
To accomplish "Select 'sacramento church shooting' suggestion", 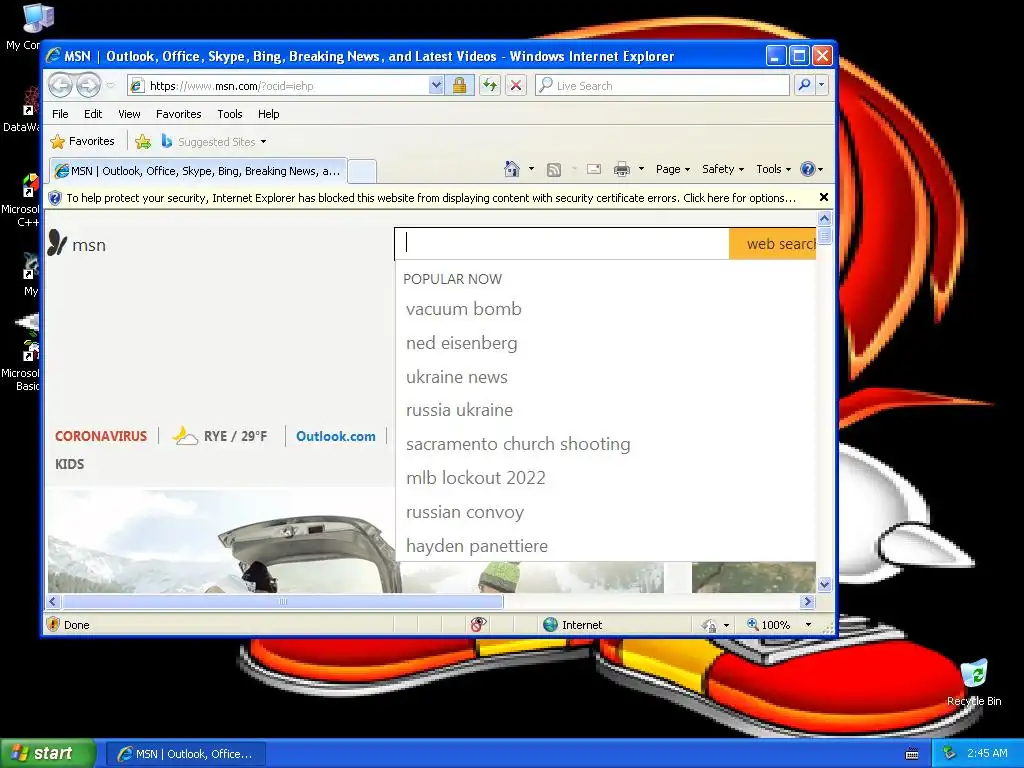I will 518,444.
